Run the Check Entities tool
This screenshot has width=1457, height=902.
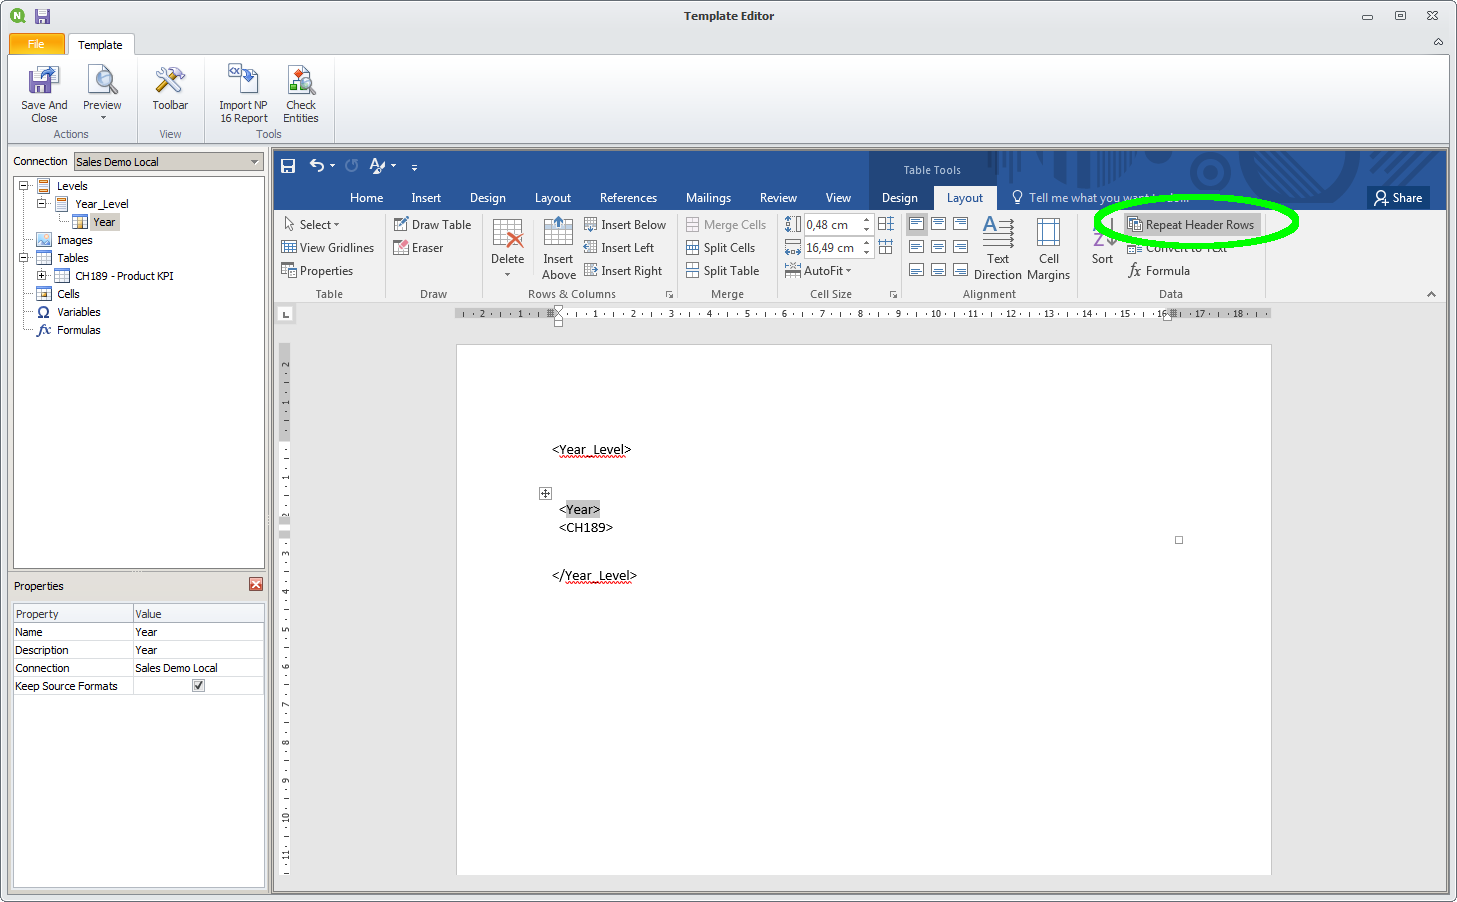[x=301, y=82]
